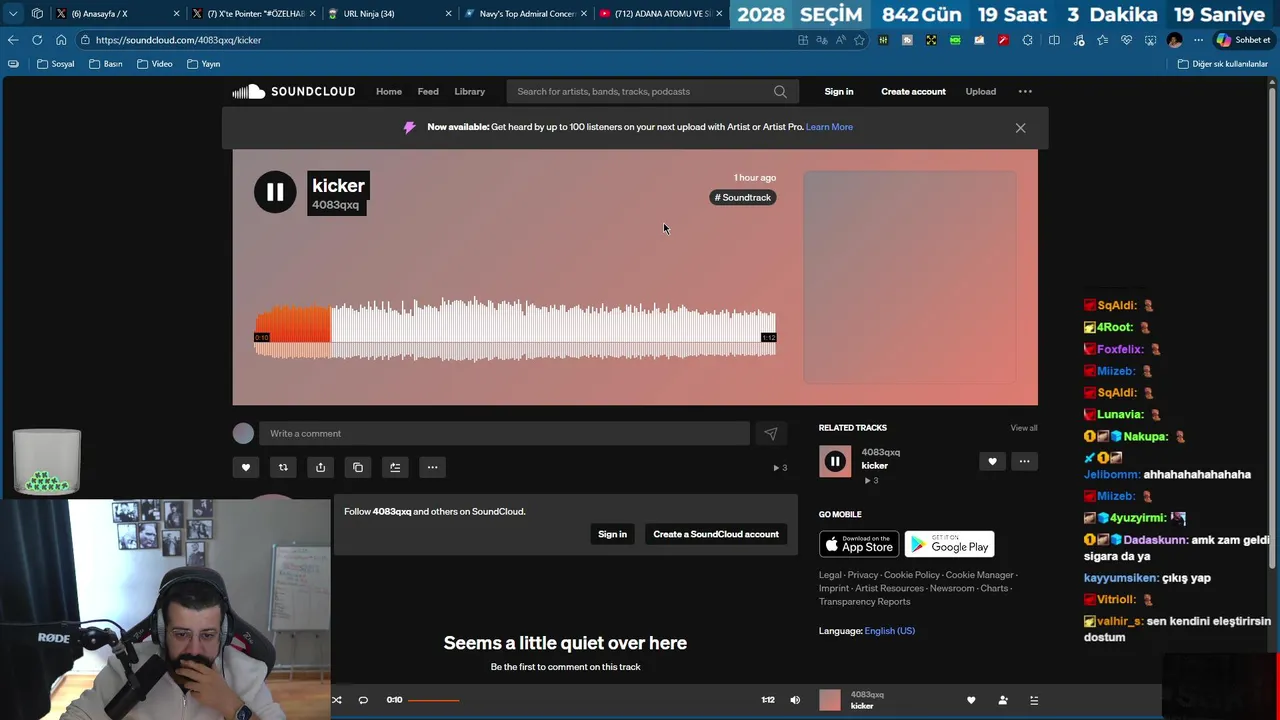The height and width of the screenshot is (720, 1280).
Task: Click the Write a comment field
Action: click(x=504, y=433)
